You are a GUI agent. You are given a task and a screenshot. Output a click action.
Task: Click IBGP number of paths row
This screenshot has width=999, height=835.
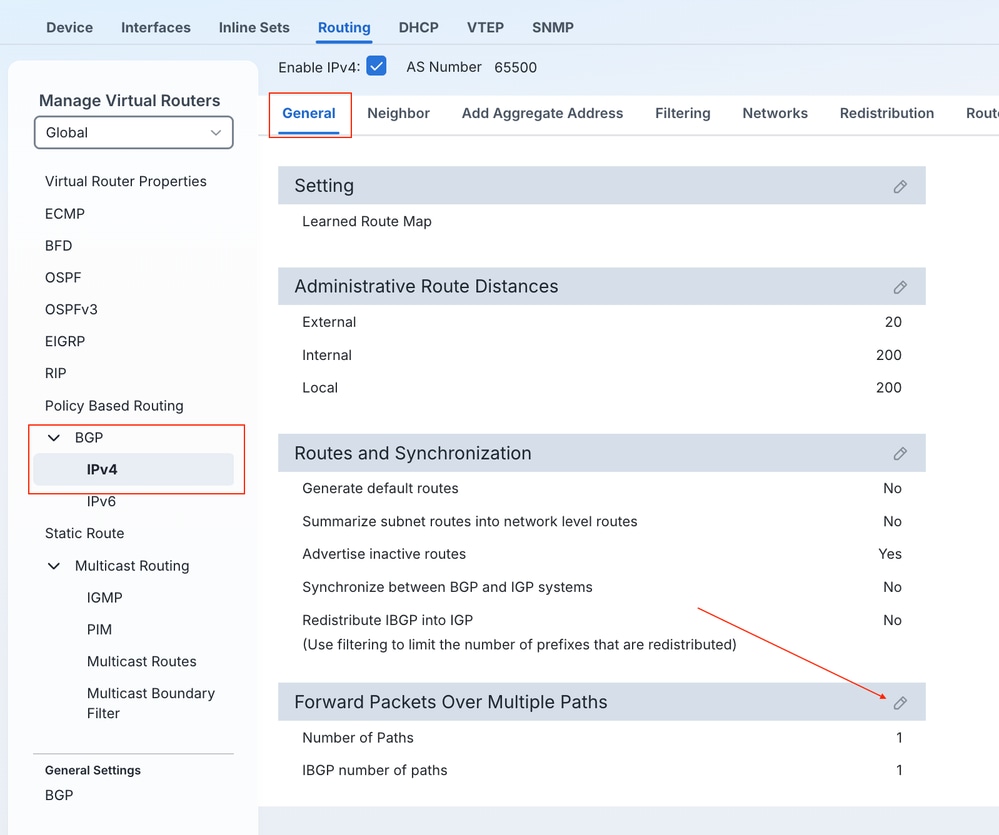[601, 771]
